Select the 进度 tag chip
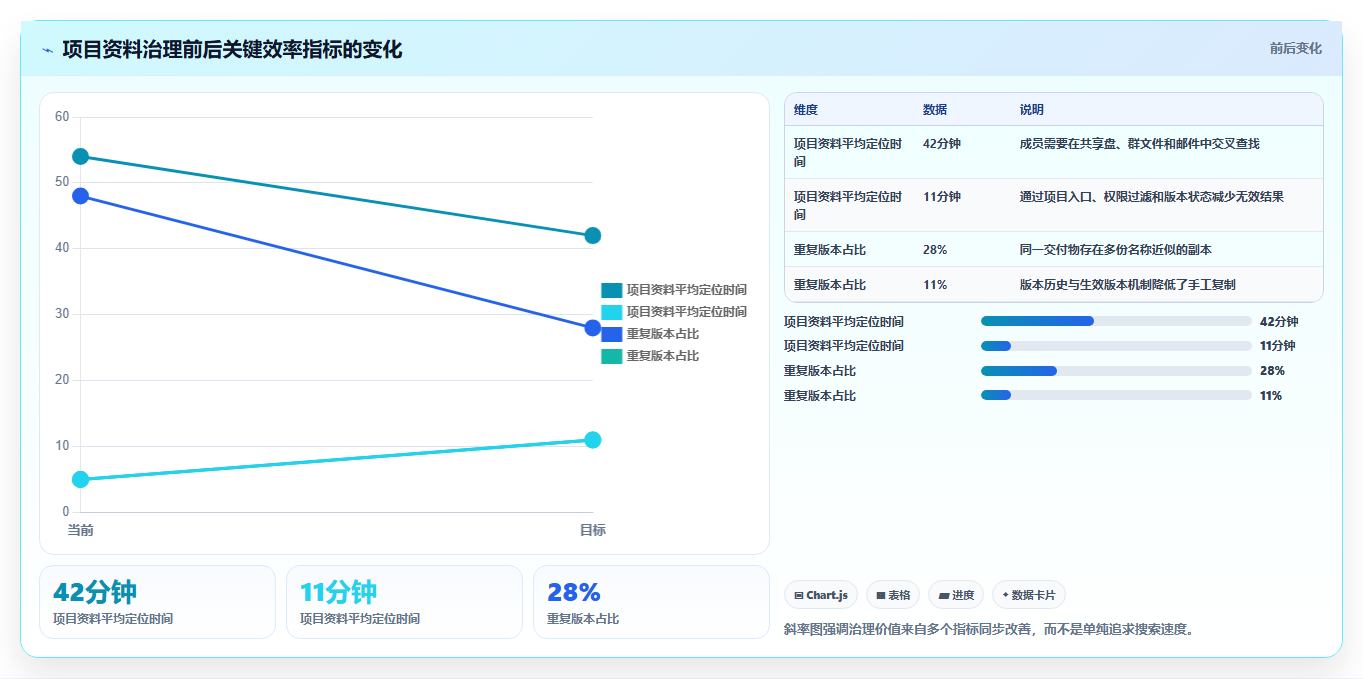The width and height of the screenshot is (1363, 679). click(x=956, y=595)
